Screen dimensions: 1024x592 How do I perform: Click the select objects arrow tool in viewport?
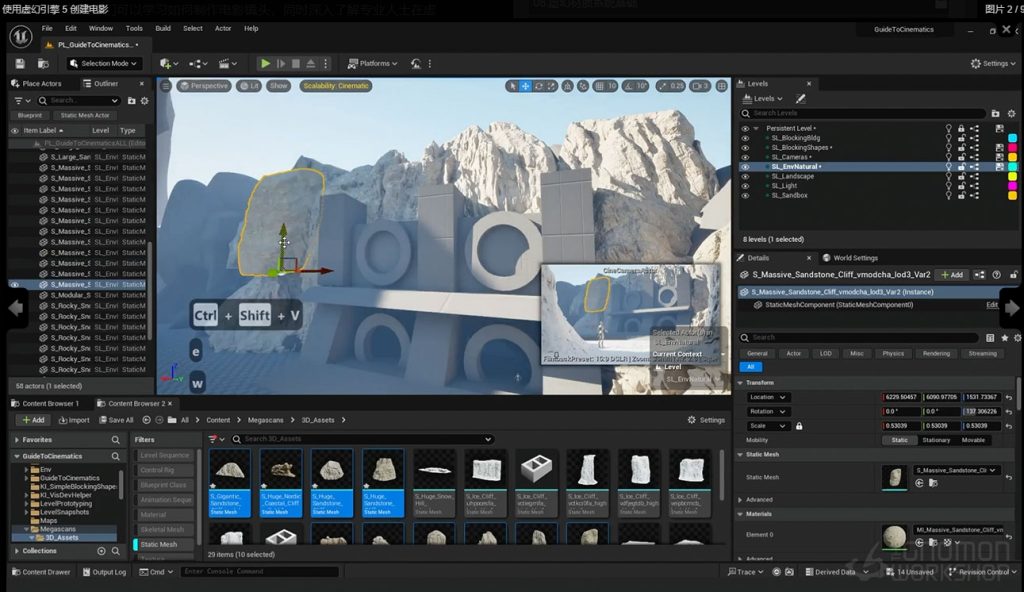[x=513, y=86]
